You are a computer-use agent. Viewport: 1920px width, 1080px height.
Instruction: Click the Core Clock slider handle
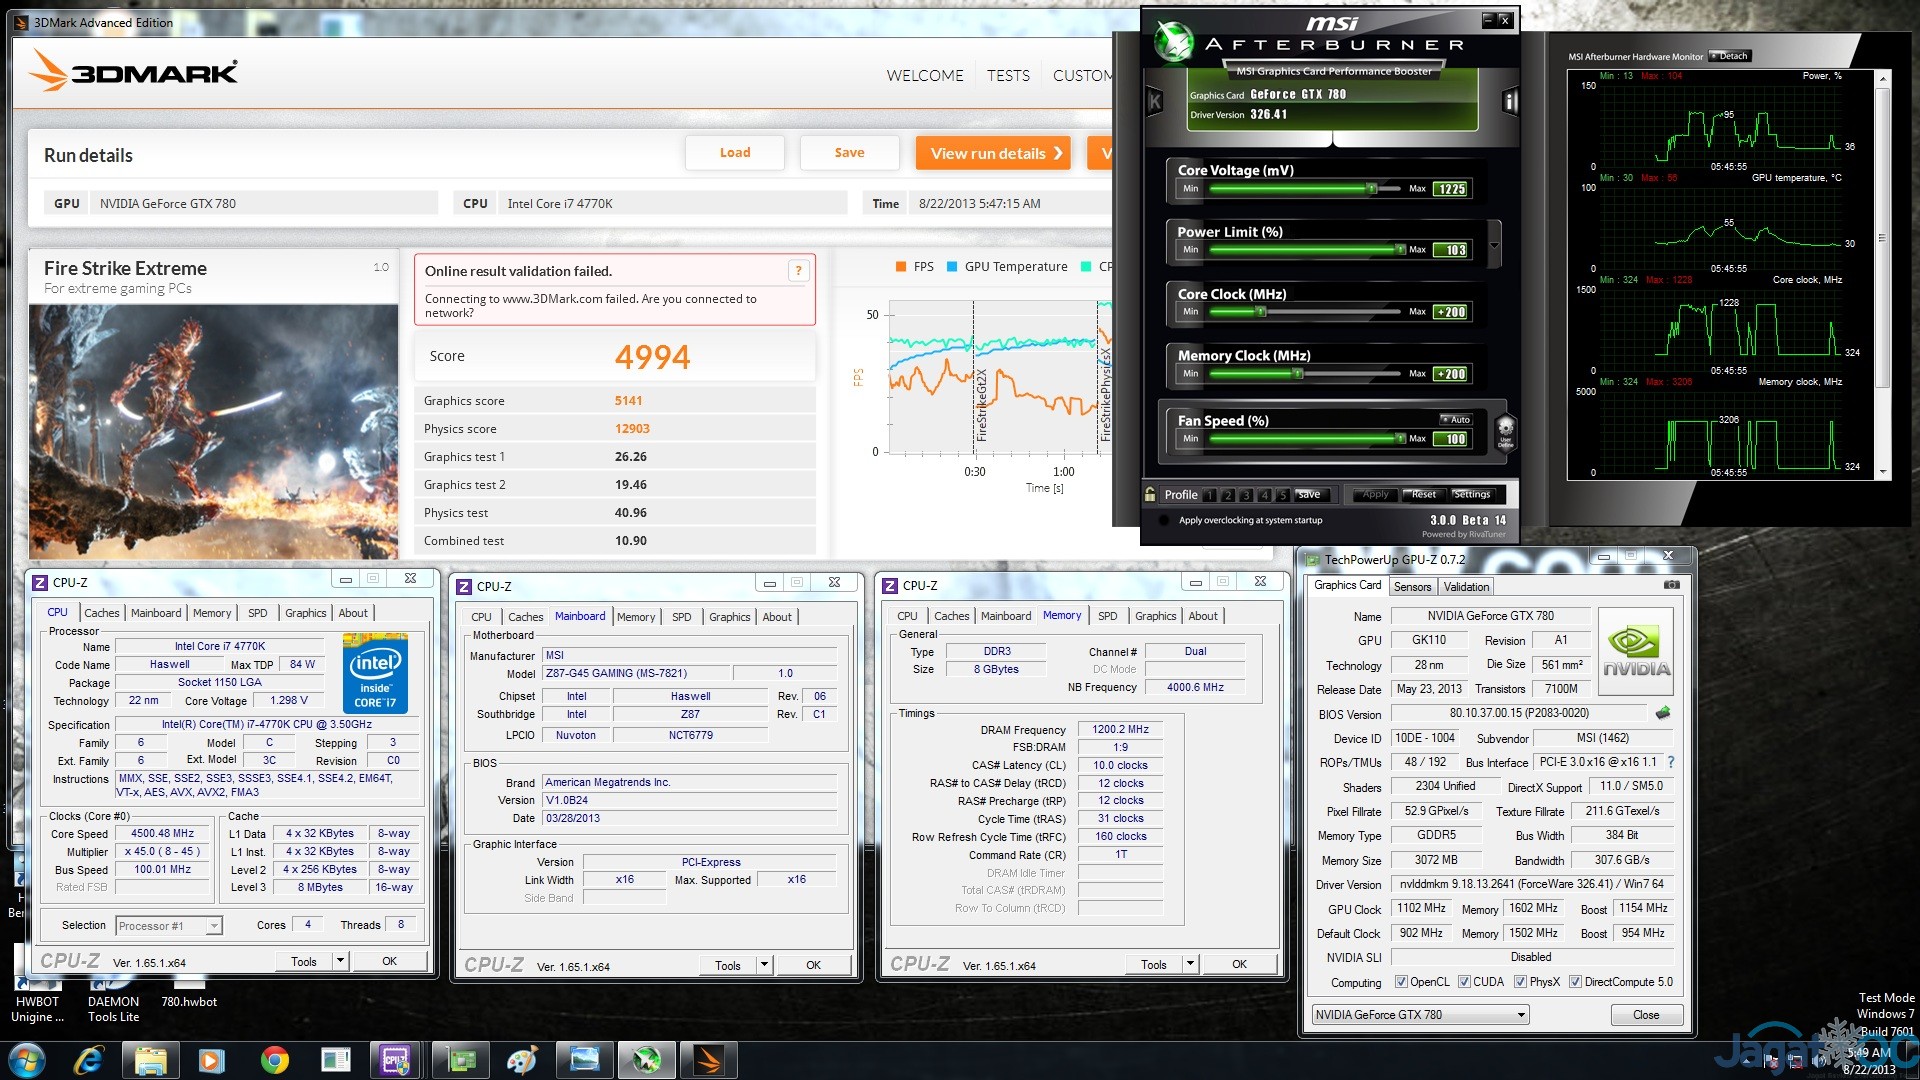(x=1261, y=312)
